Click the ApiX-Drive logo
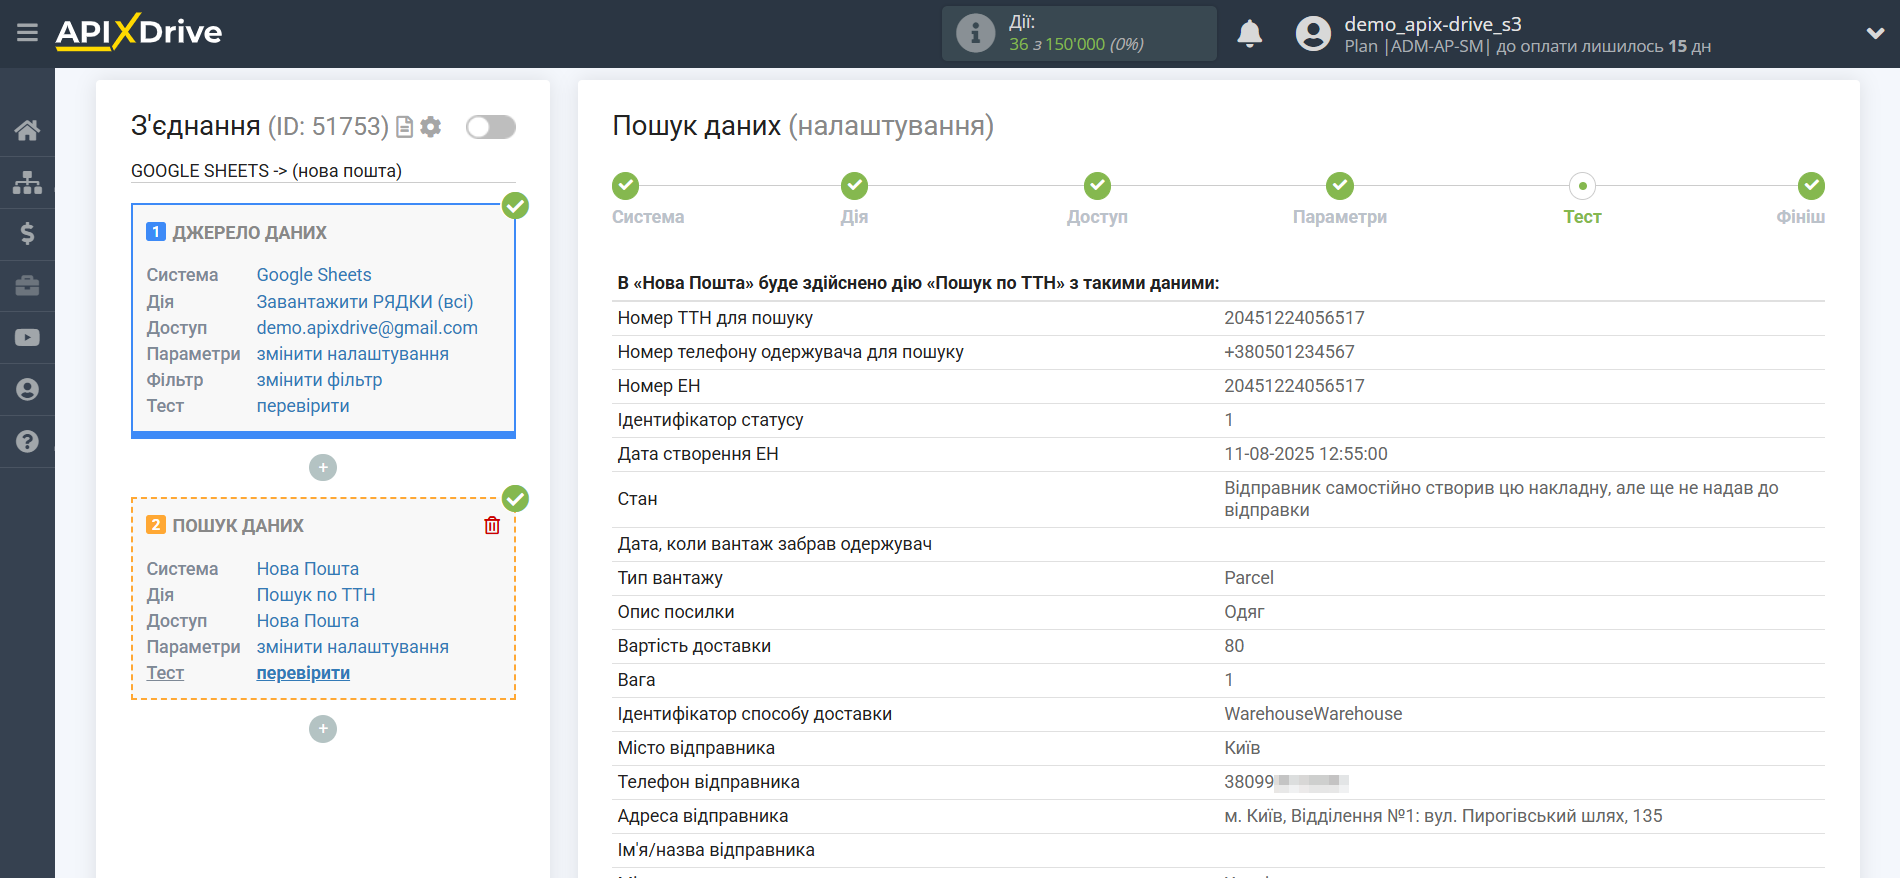 [139, 32]
